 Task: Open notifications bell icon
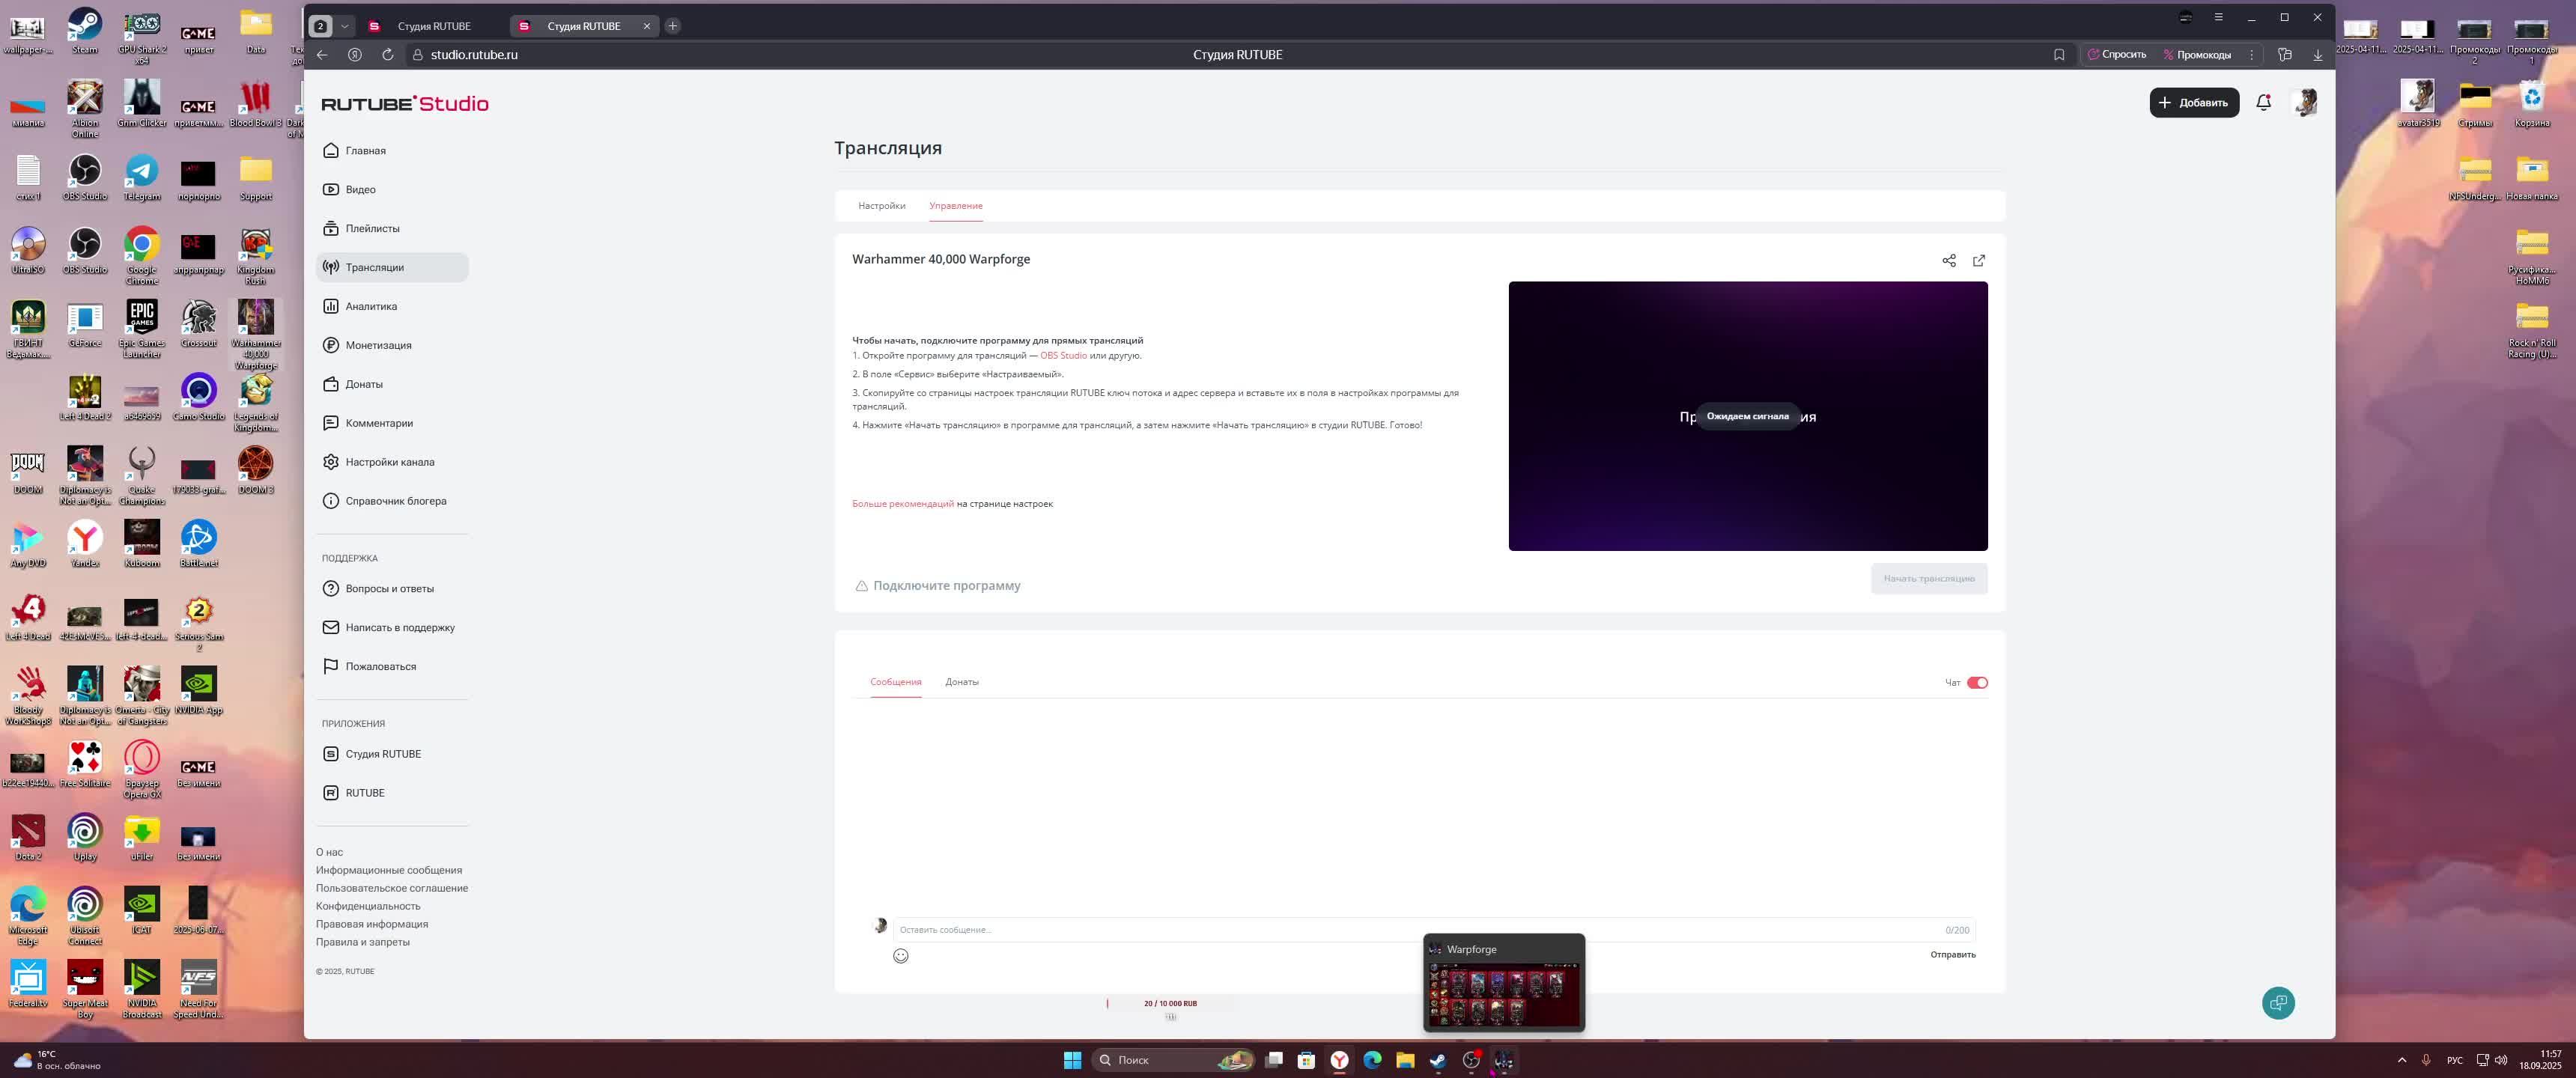2263,102
